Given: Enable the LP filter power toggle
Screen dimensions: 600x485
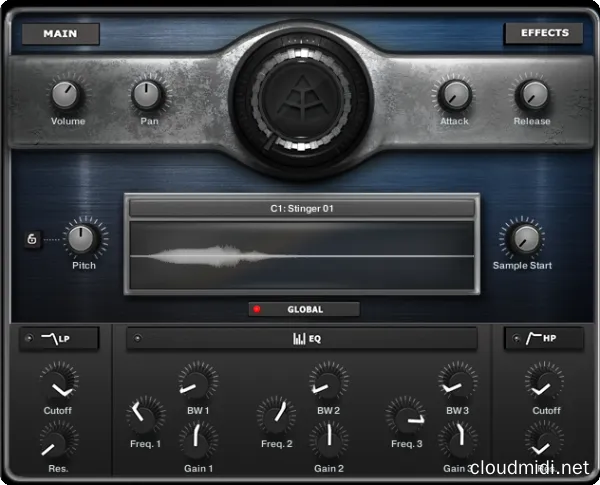Looking at the screenshot, I should click(x=29, y=338).
